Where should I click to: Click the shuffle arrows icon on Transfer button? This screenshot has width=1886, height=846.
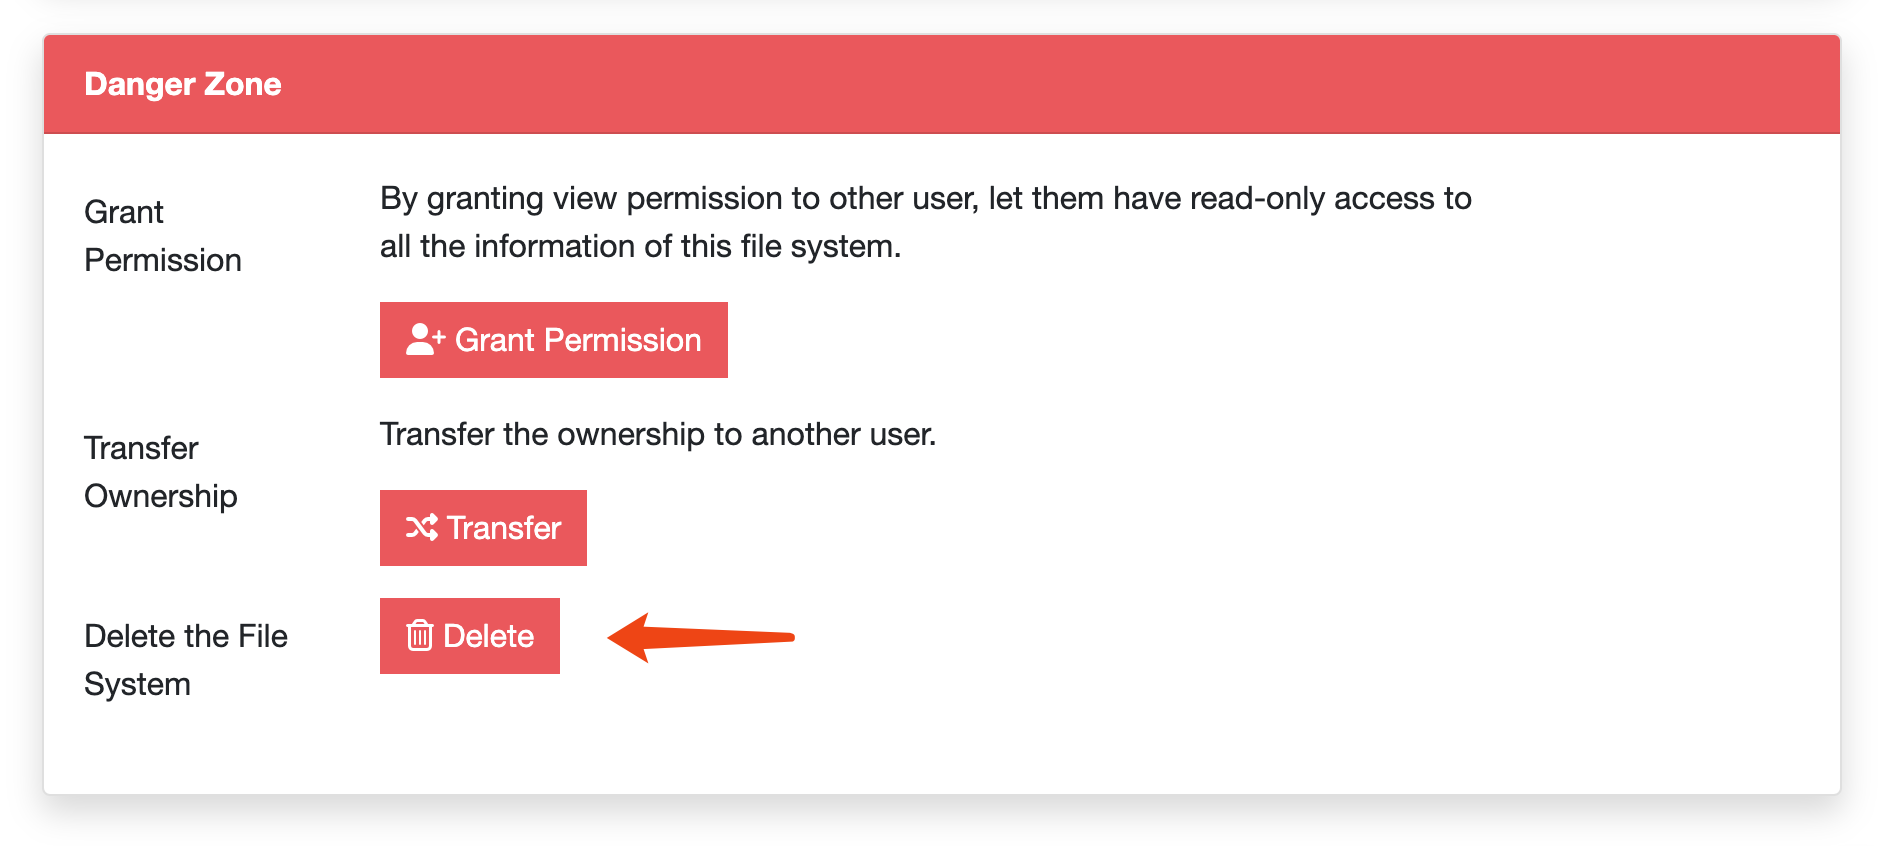click(x=421, y=528)
